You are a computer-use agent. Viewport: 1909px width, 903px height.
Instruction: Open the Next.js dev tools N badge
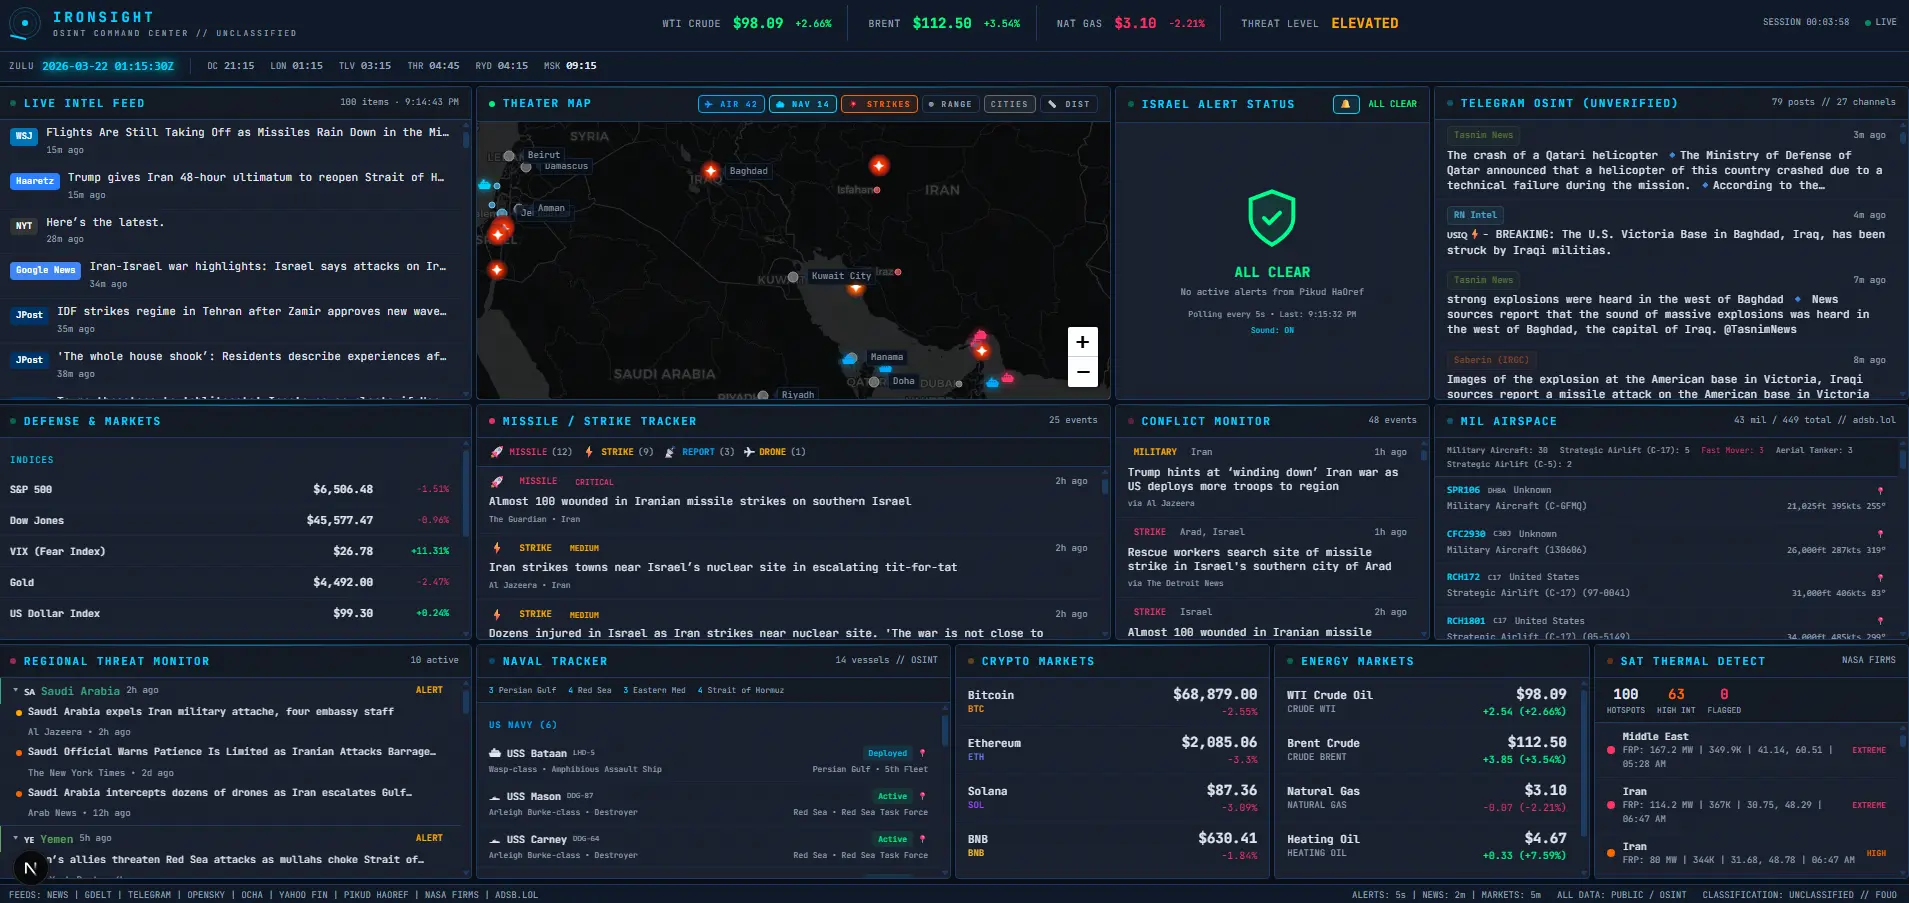(x=30, y=868)
